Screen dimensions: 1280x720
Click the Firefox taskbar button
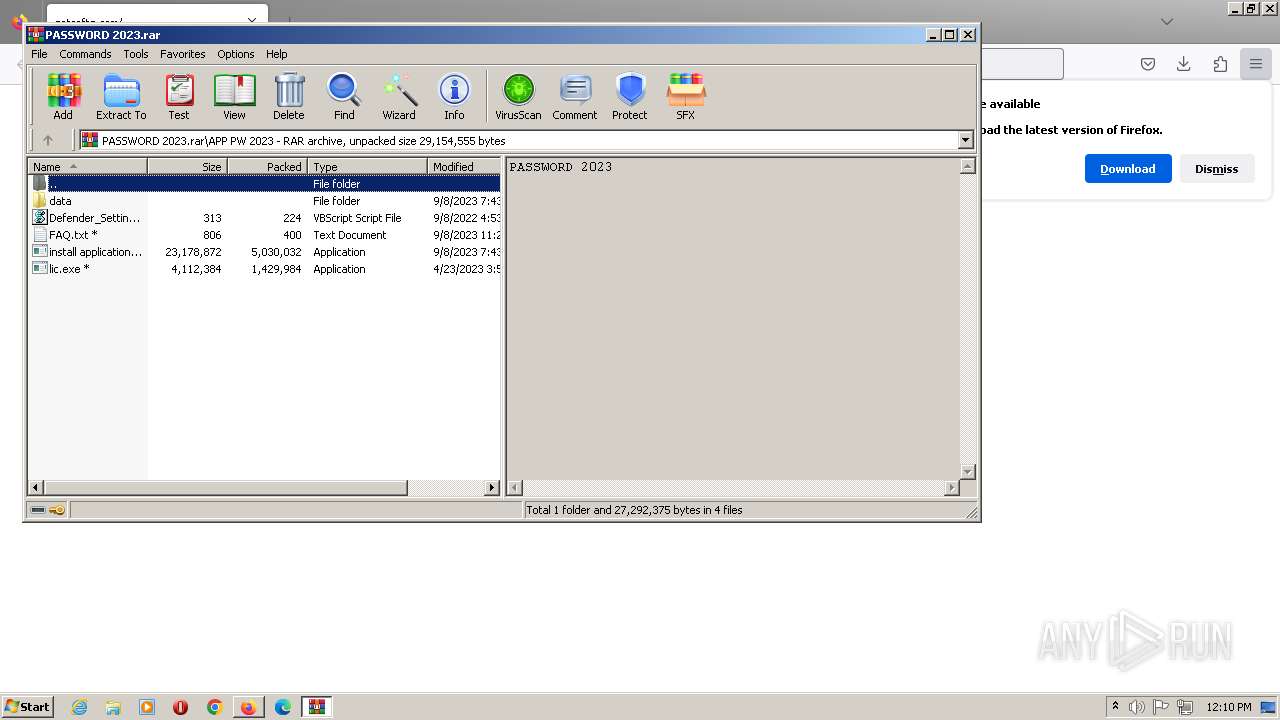tap(248, 707)
